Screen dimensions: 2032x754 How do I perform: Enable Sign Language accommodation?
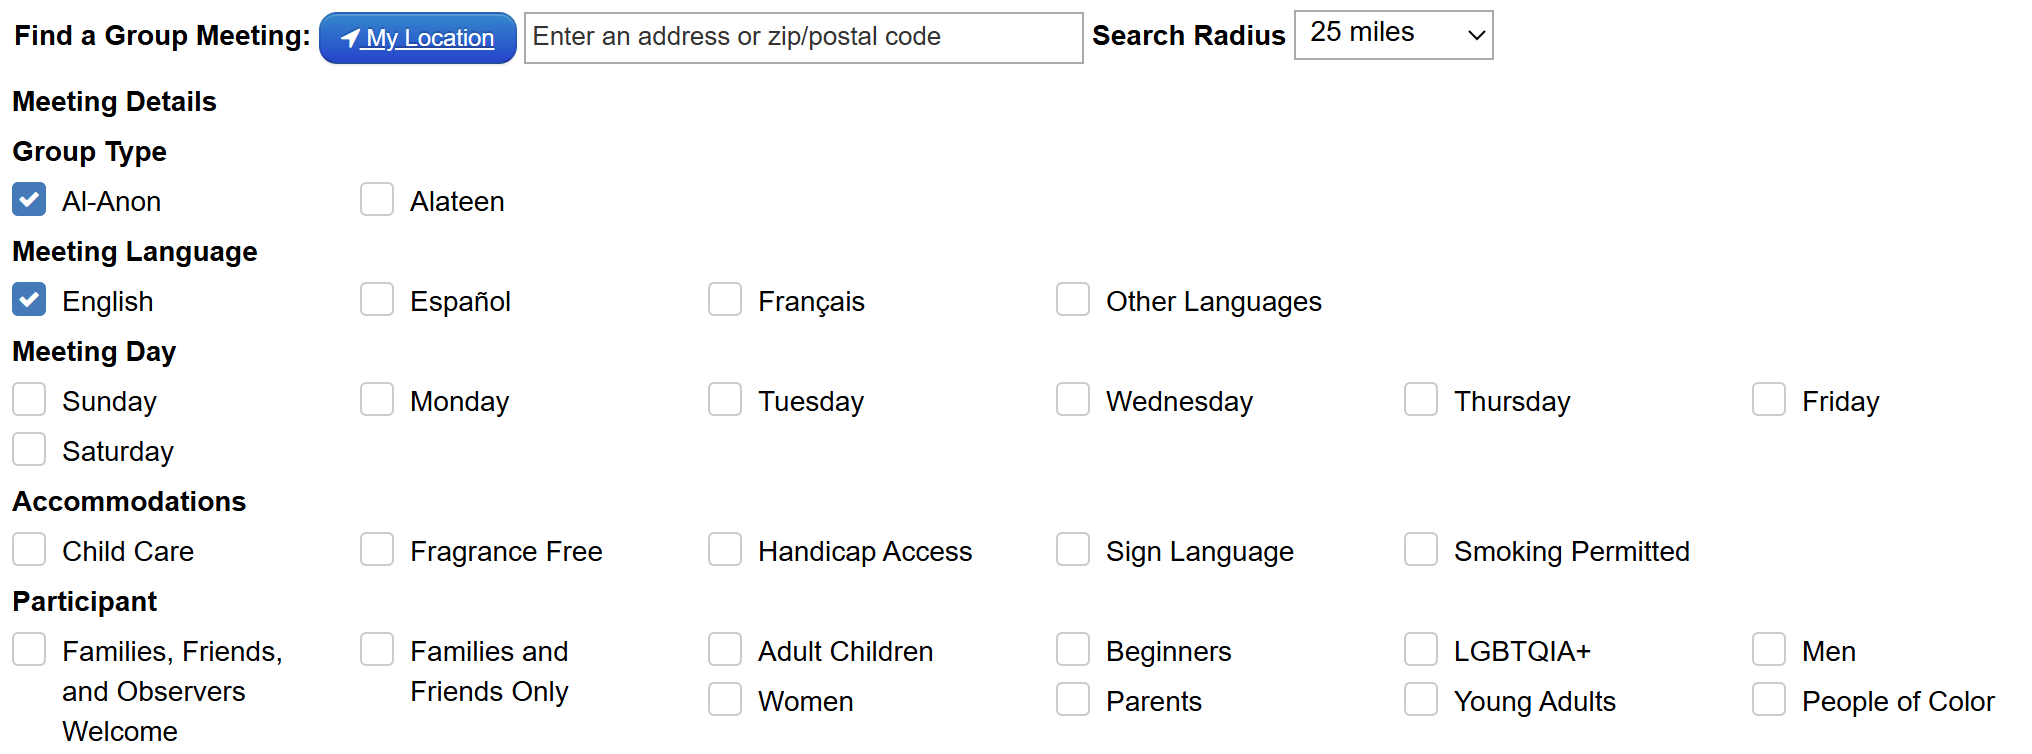pos(1073,550)
